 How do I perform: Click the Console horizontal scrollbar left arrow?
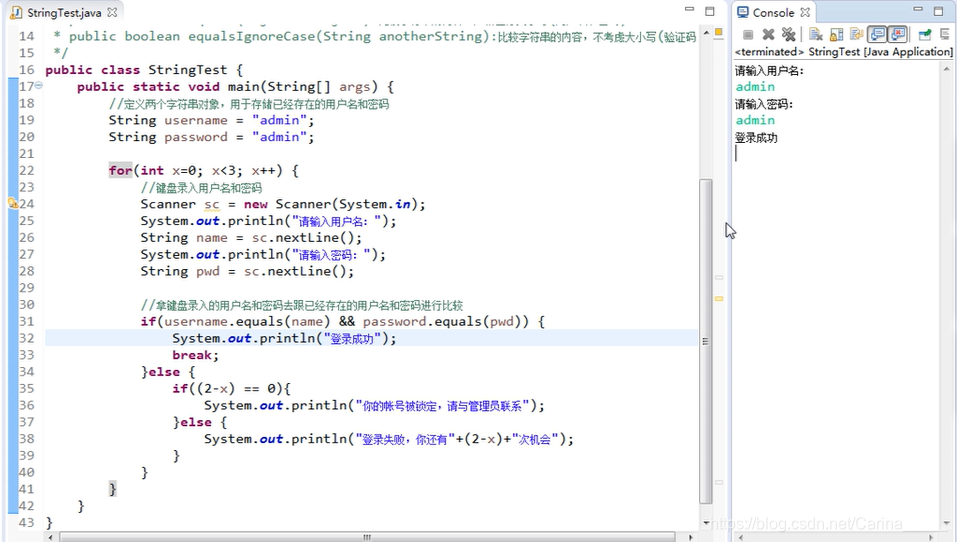coord(740,537)
